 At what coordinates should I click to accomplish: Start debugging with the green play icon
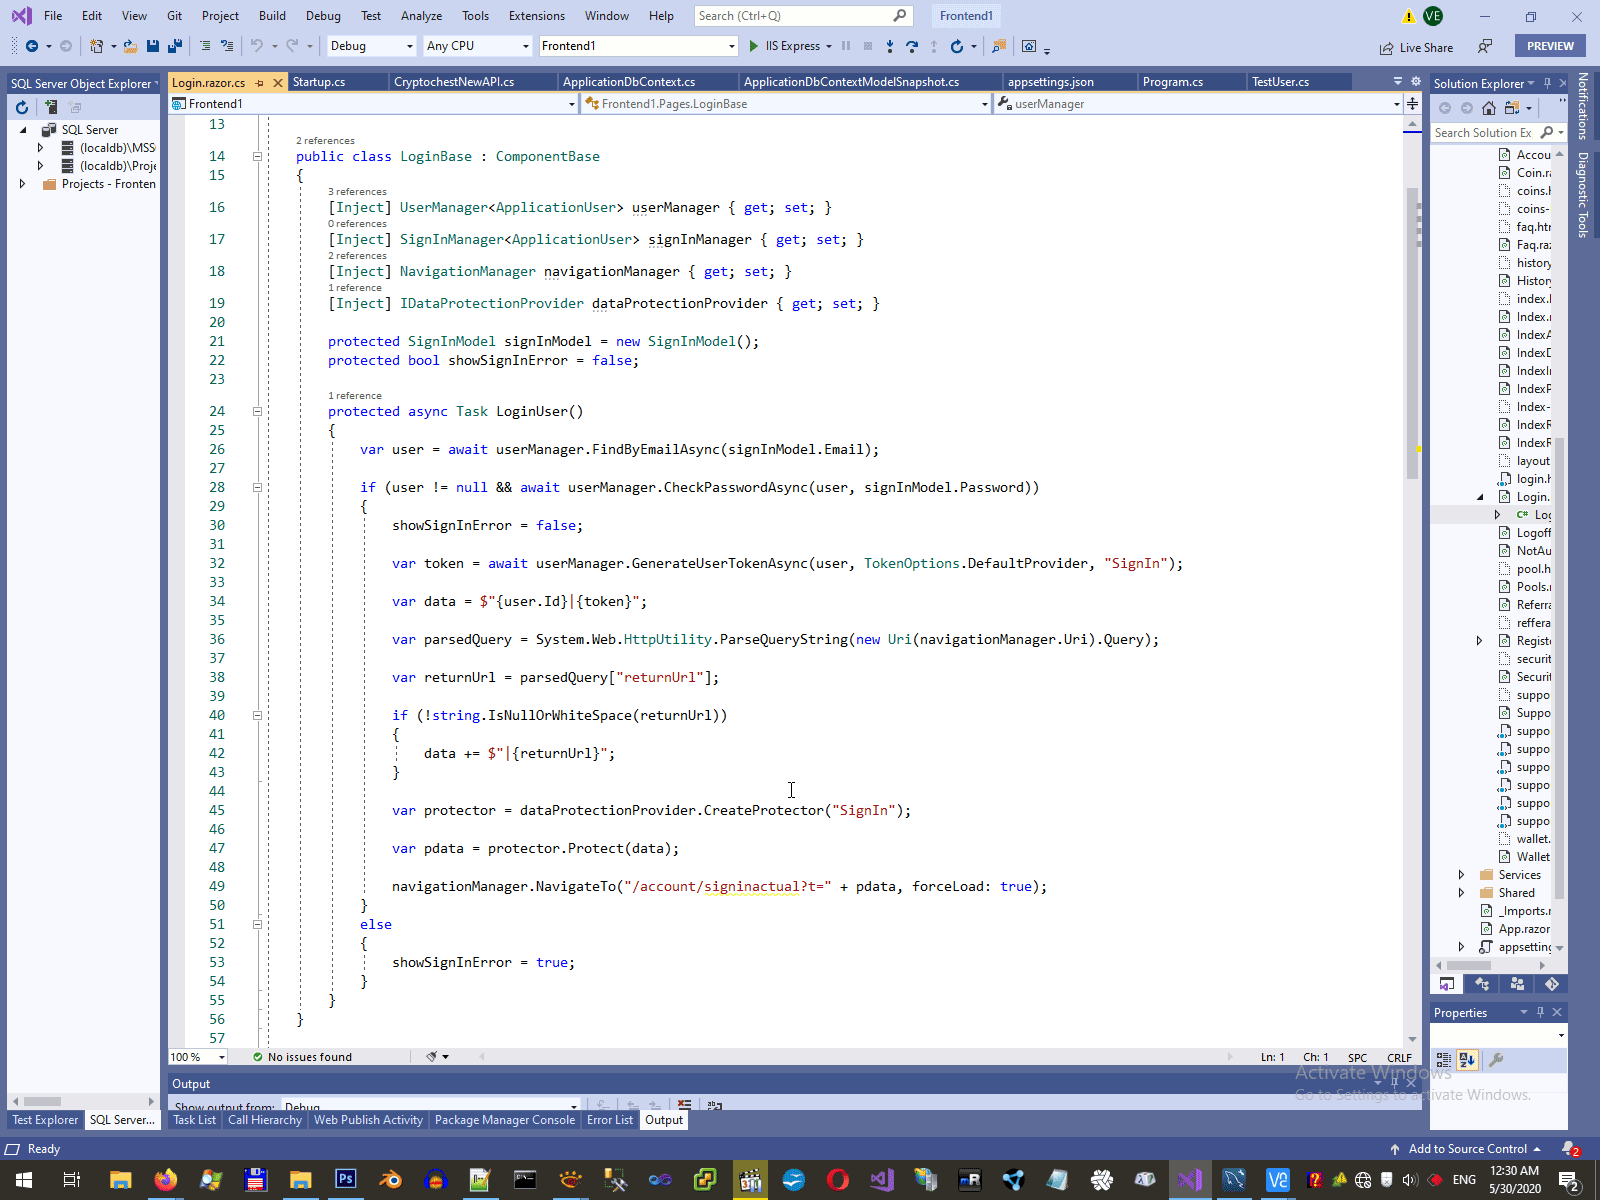click(x=754, y=46)
